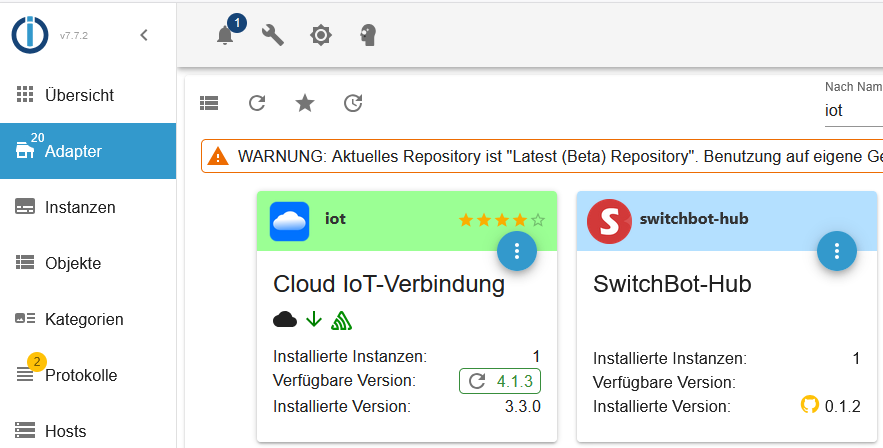Open the notifications bell
Viewport: 883px width, 448px height.
[225, 36]
